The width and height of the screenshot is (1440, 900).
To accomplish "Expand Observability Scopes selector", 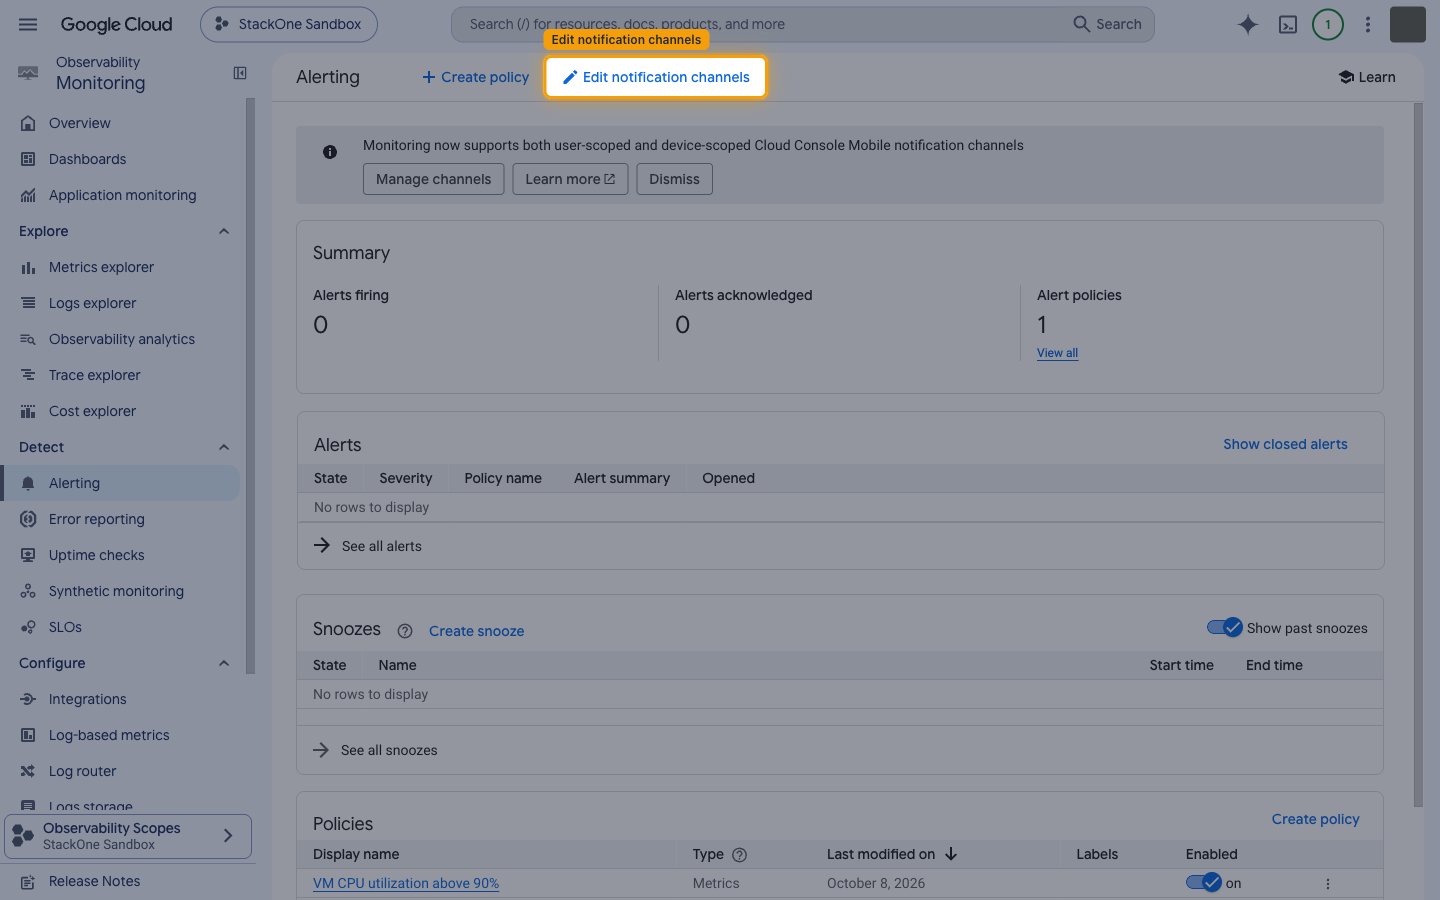I will point(128,836).
